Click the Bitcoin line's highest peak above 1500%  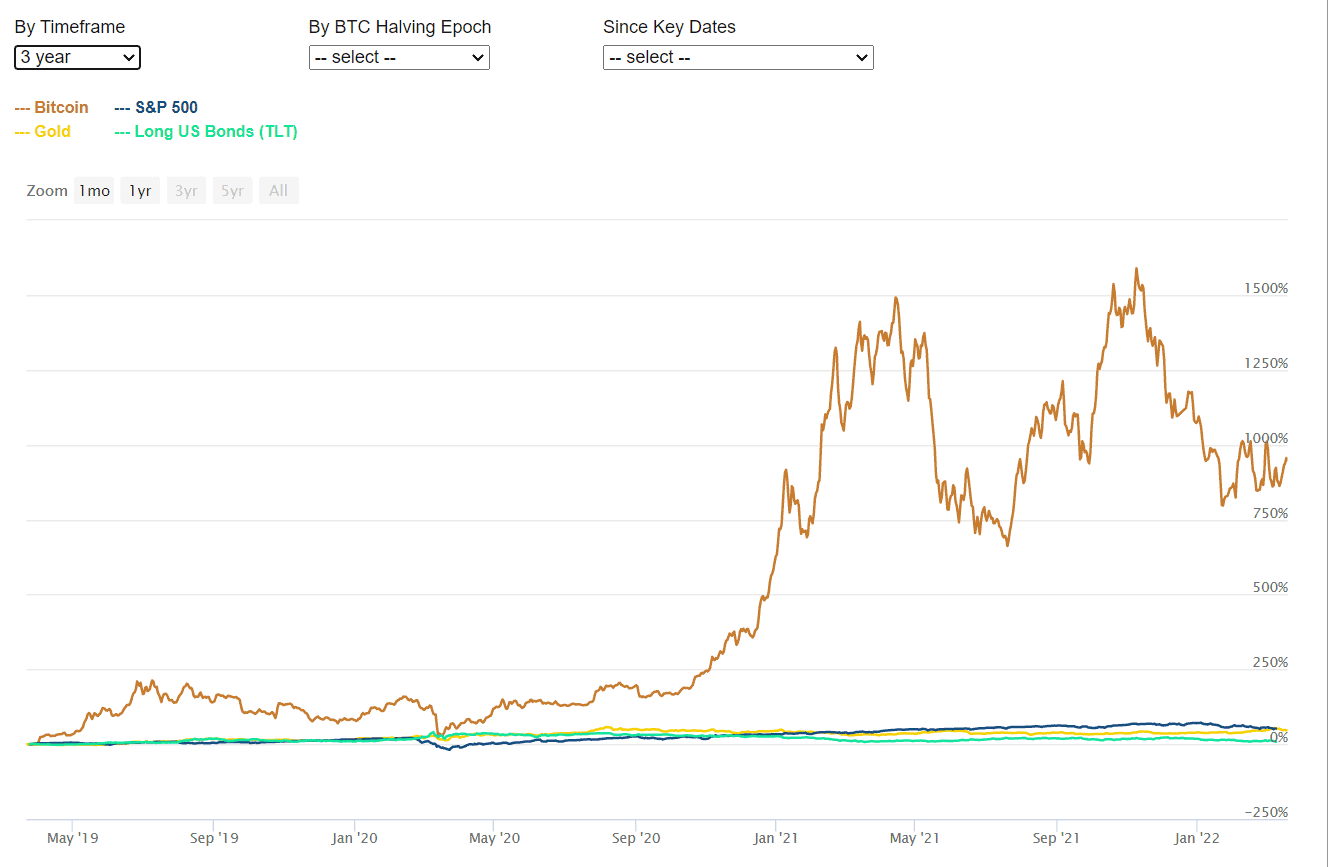click(x=1137, y=268)
